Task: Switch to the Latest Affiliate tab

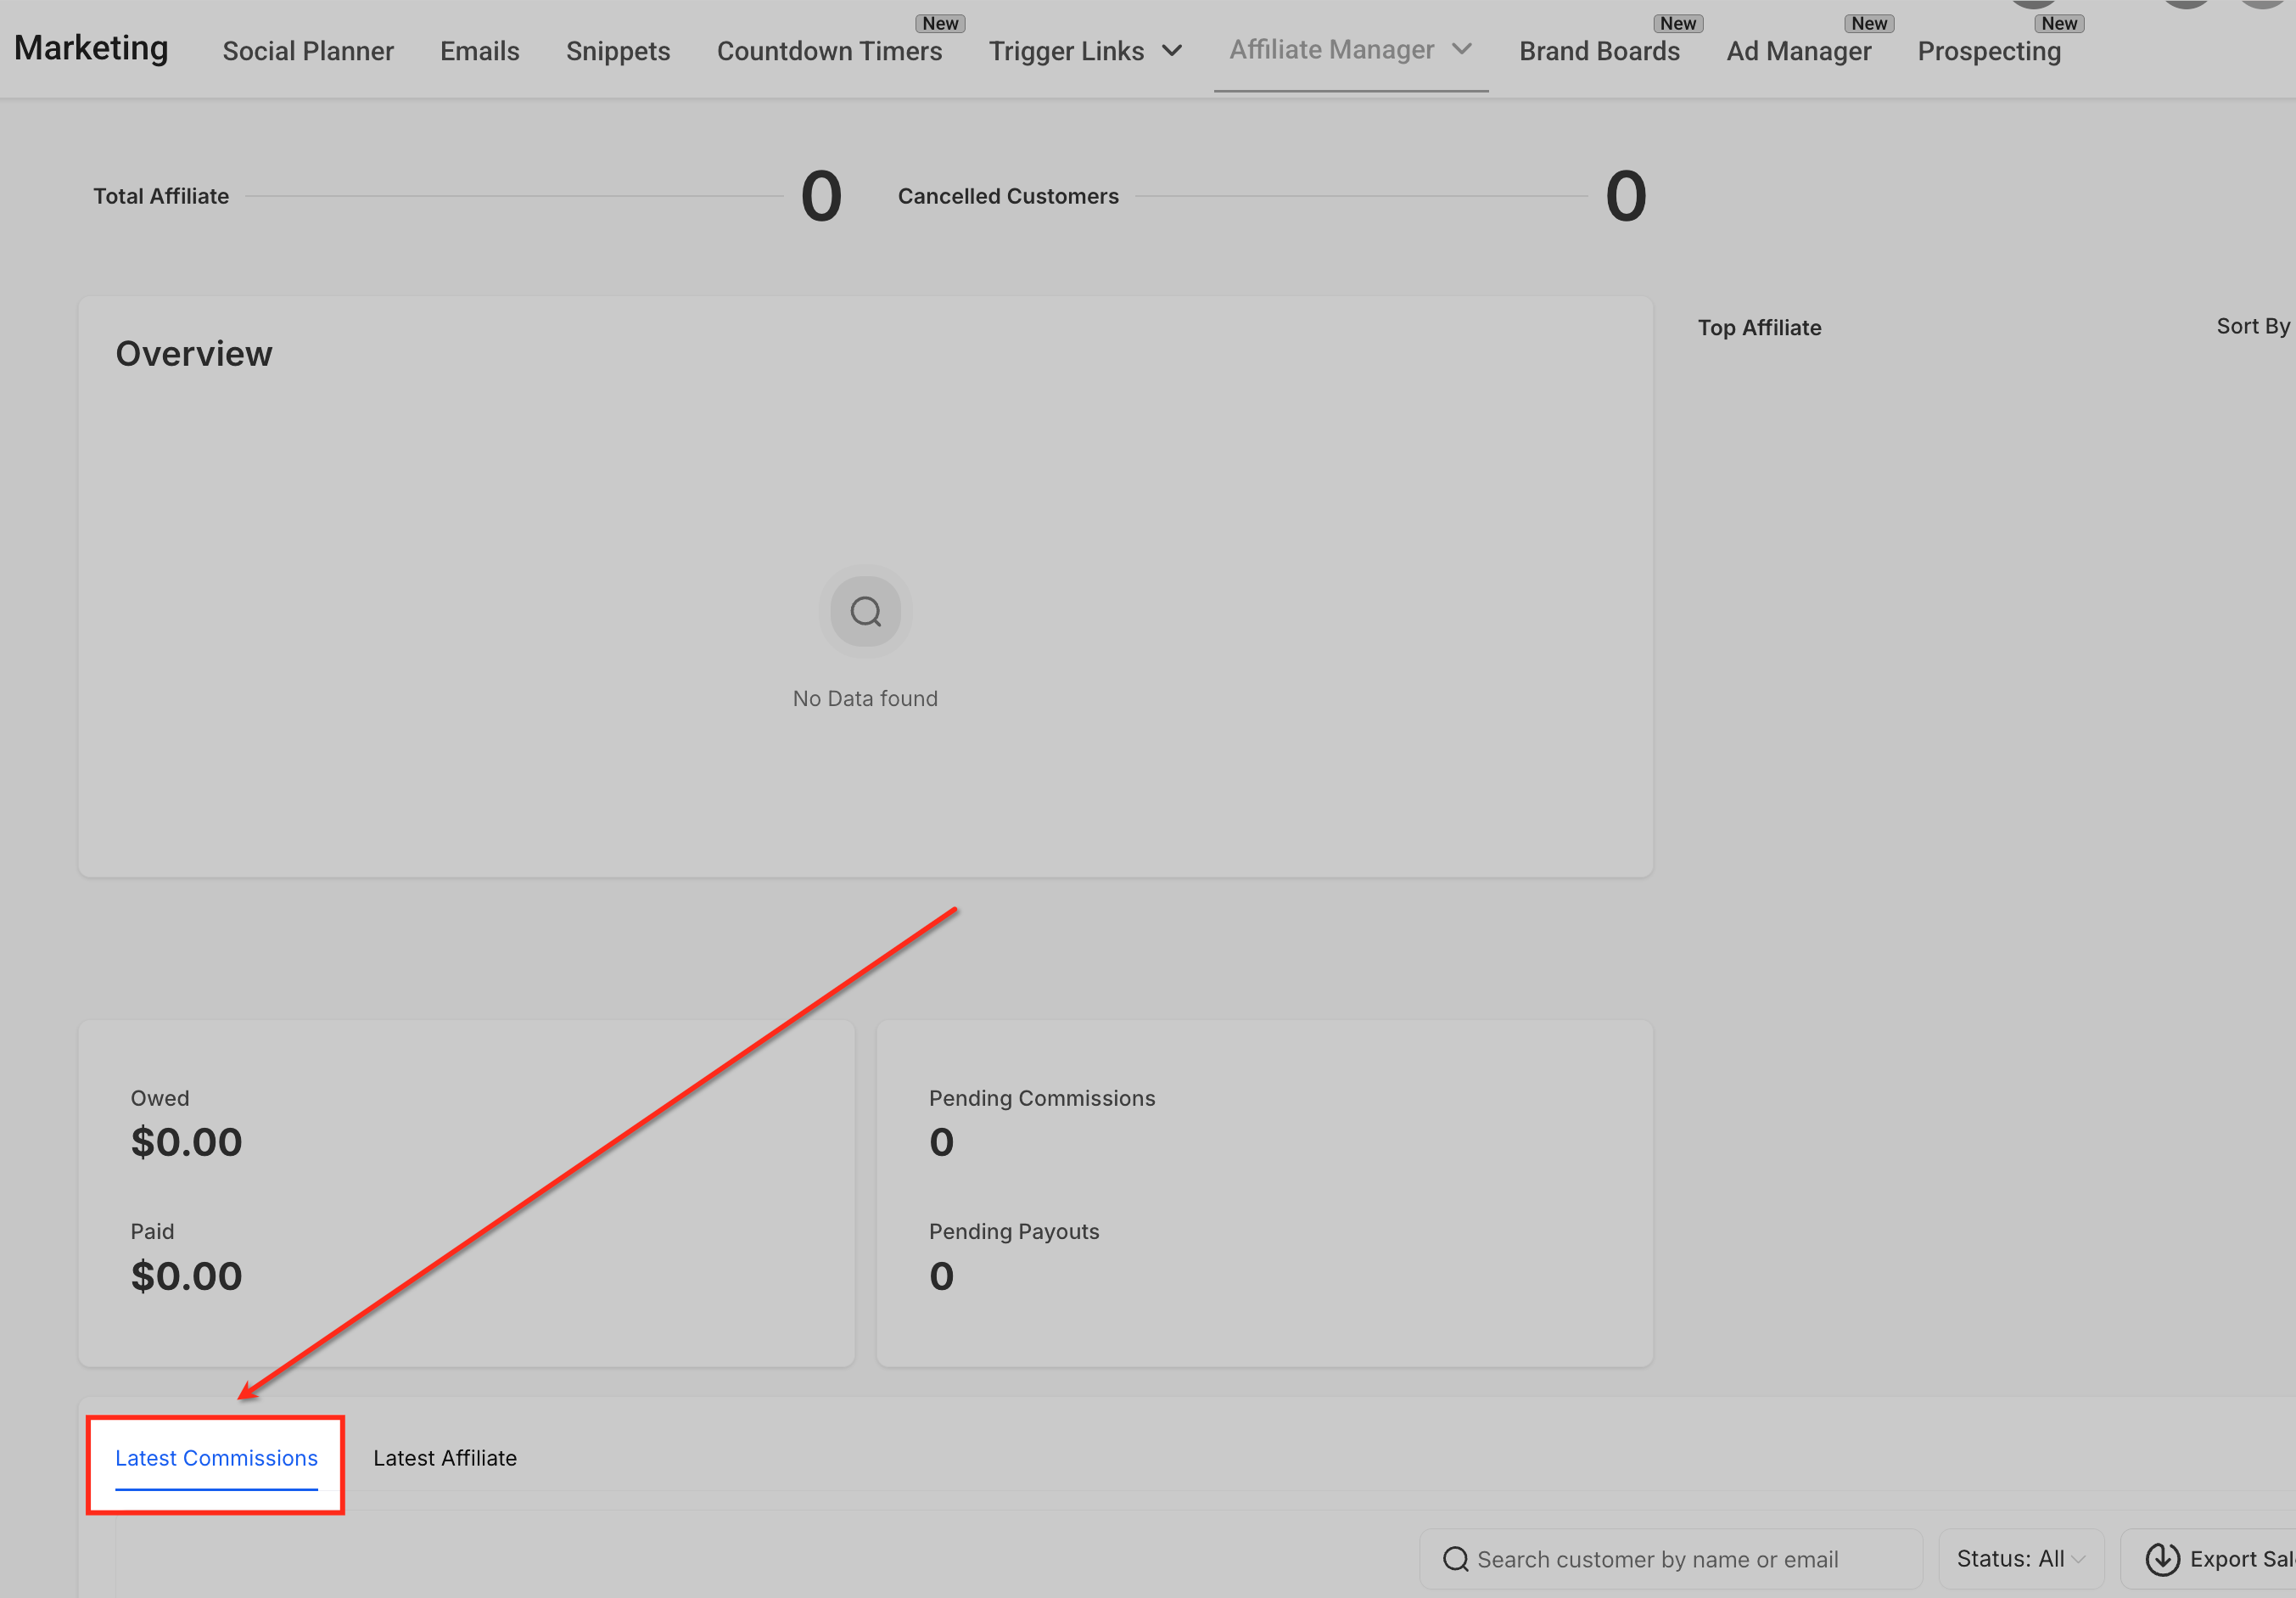Action: [445, 1458]
